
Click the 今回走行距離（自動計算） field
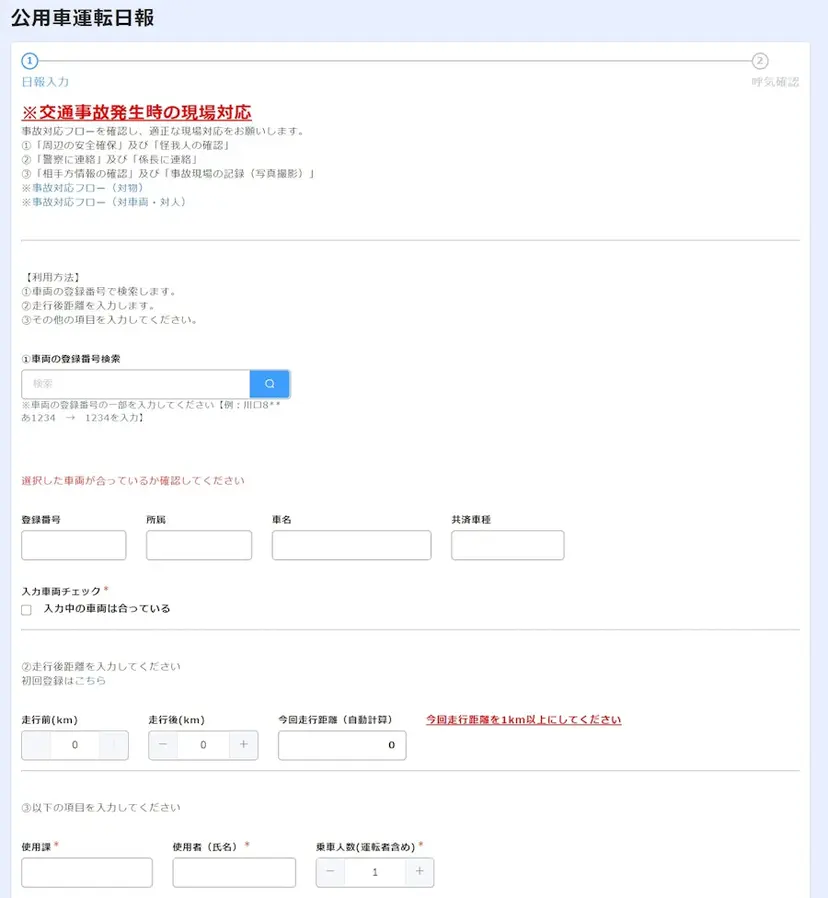coord(342,745)
